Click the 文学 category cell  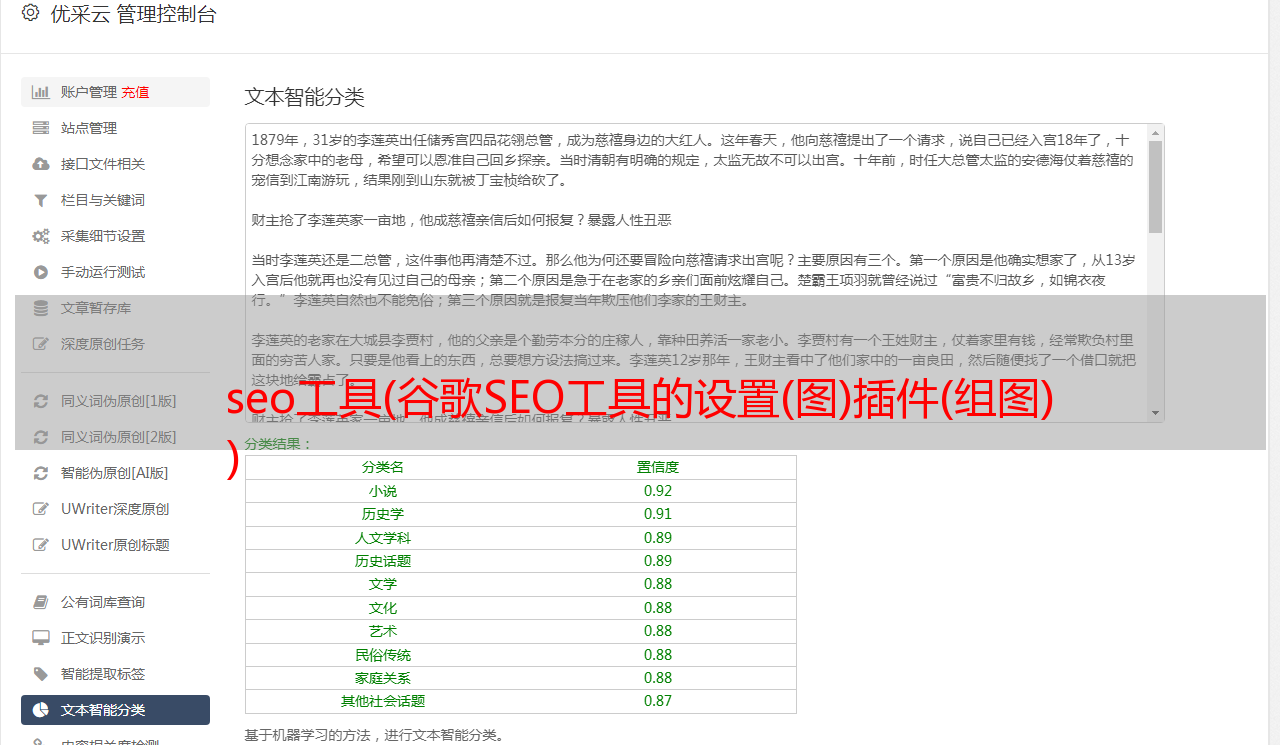point(383,584)
